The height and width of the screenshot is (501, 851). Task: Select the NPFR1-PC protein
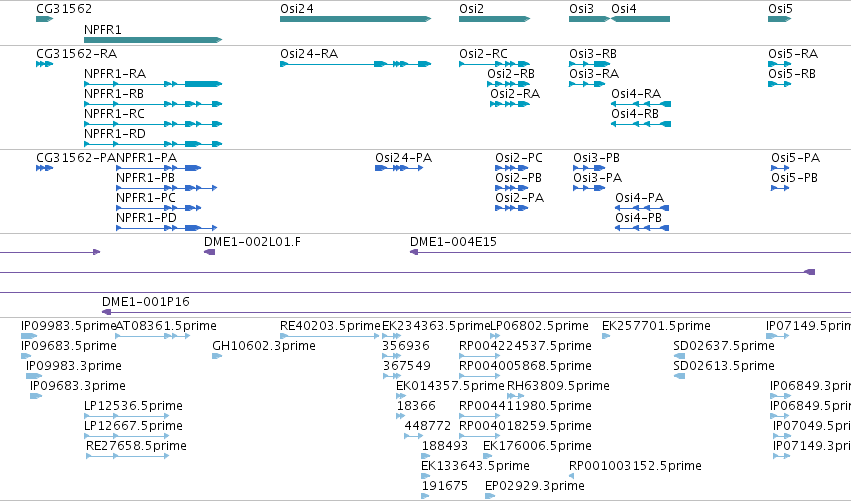pyautogui.click(x=158, y=208)
